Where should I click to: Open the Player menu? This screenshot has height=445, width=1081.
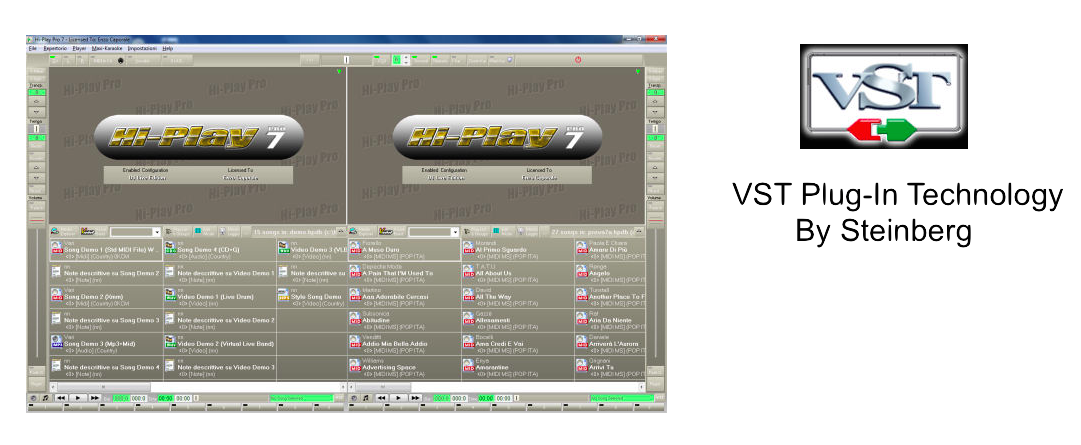tap(80, 49)
